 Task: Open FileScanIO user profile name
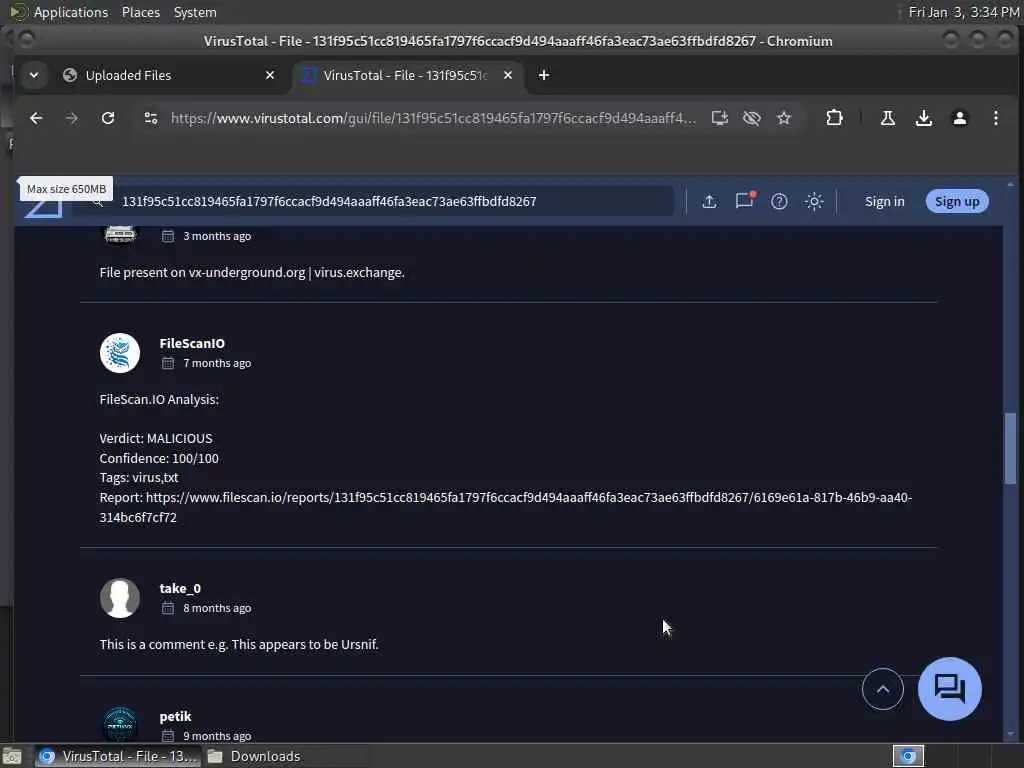point(192,343)
